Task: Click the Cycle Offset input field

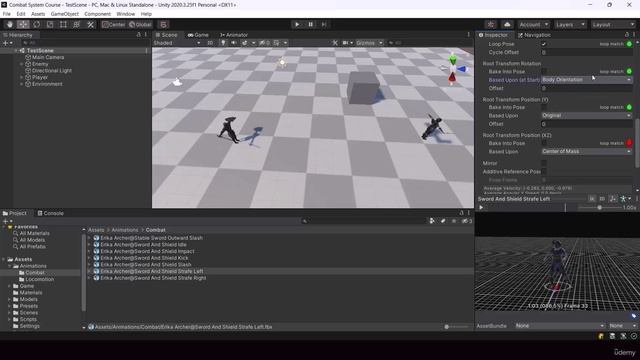Action: pos(587,53)
